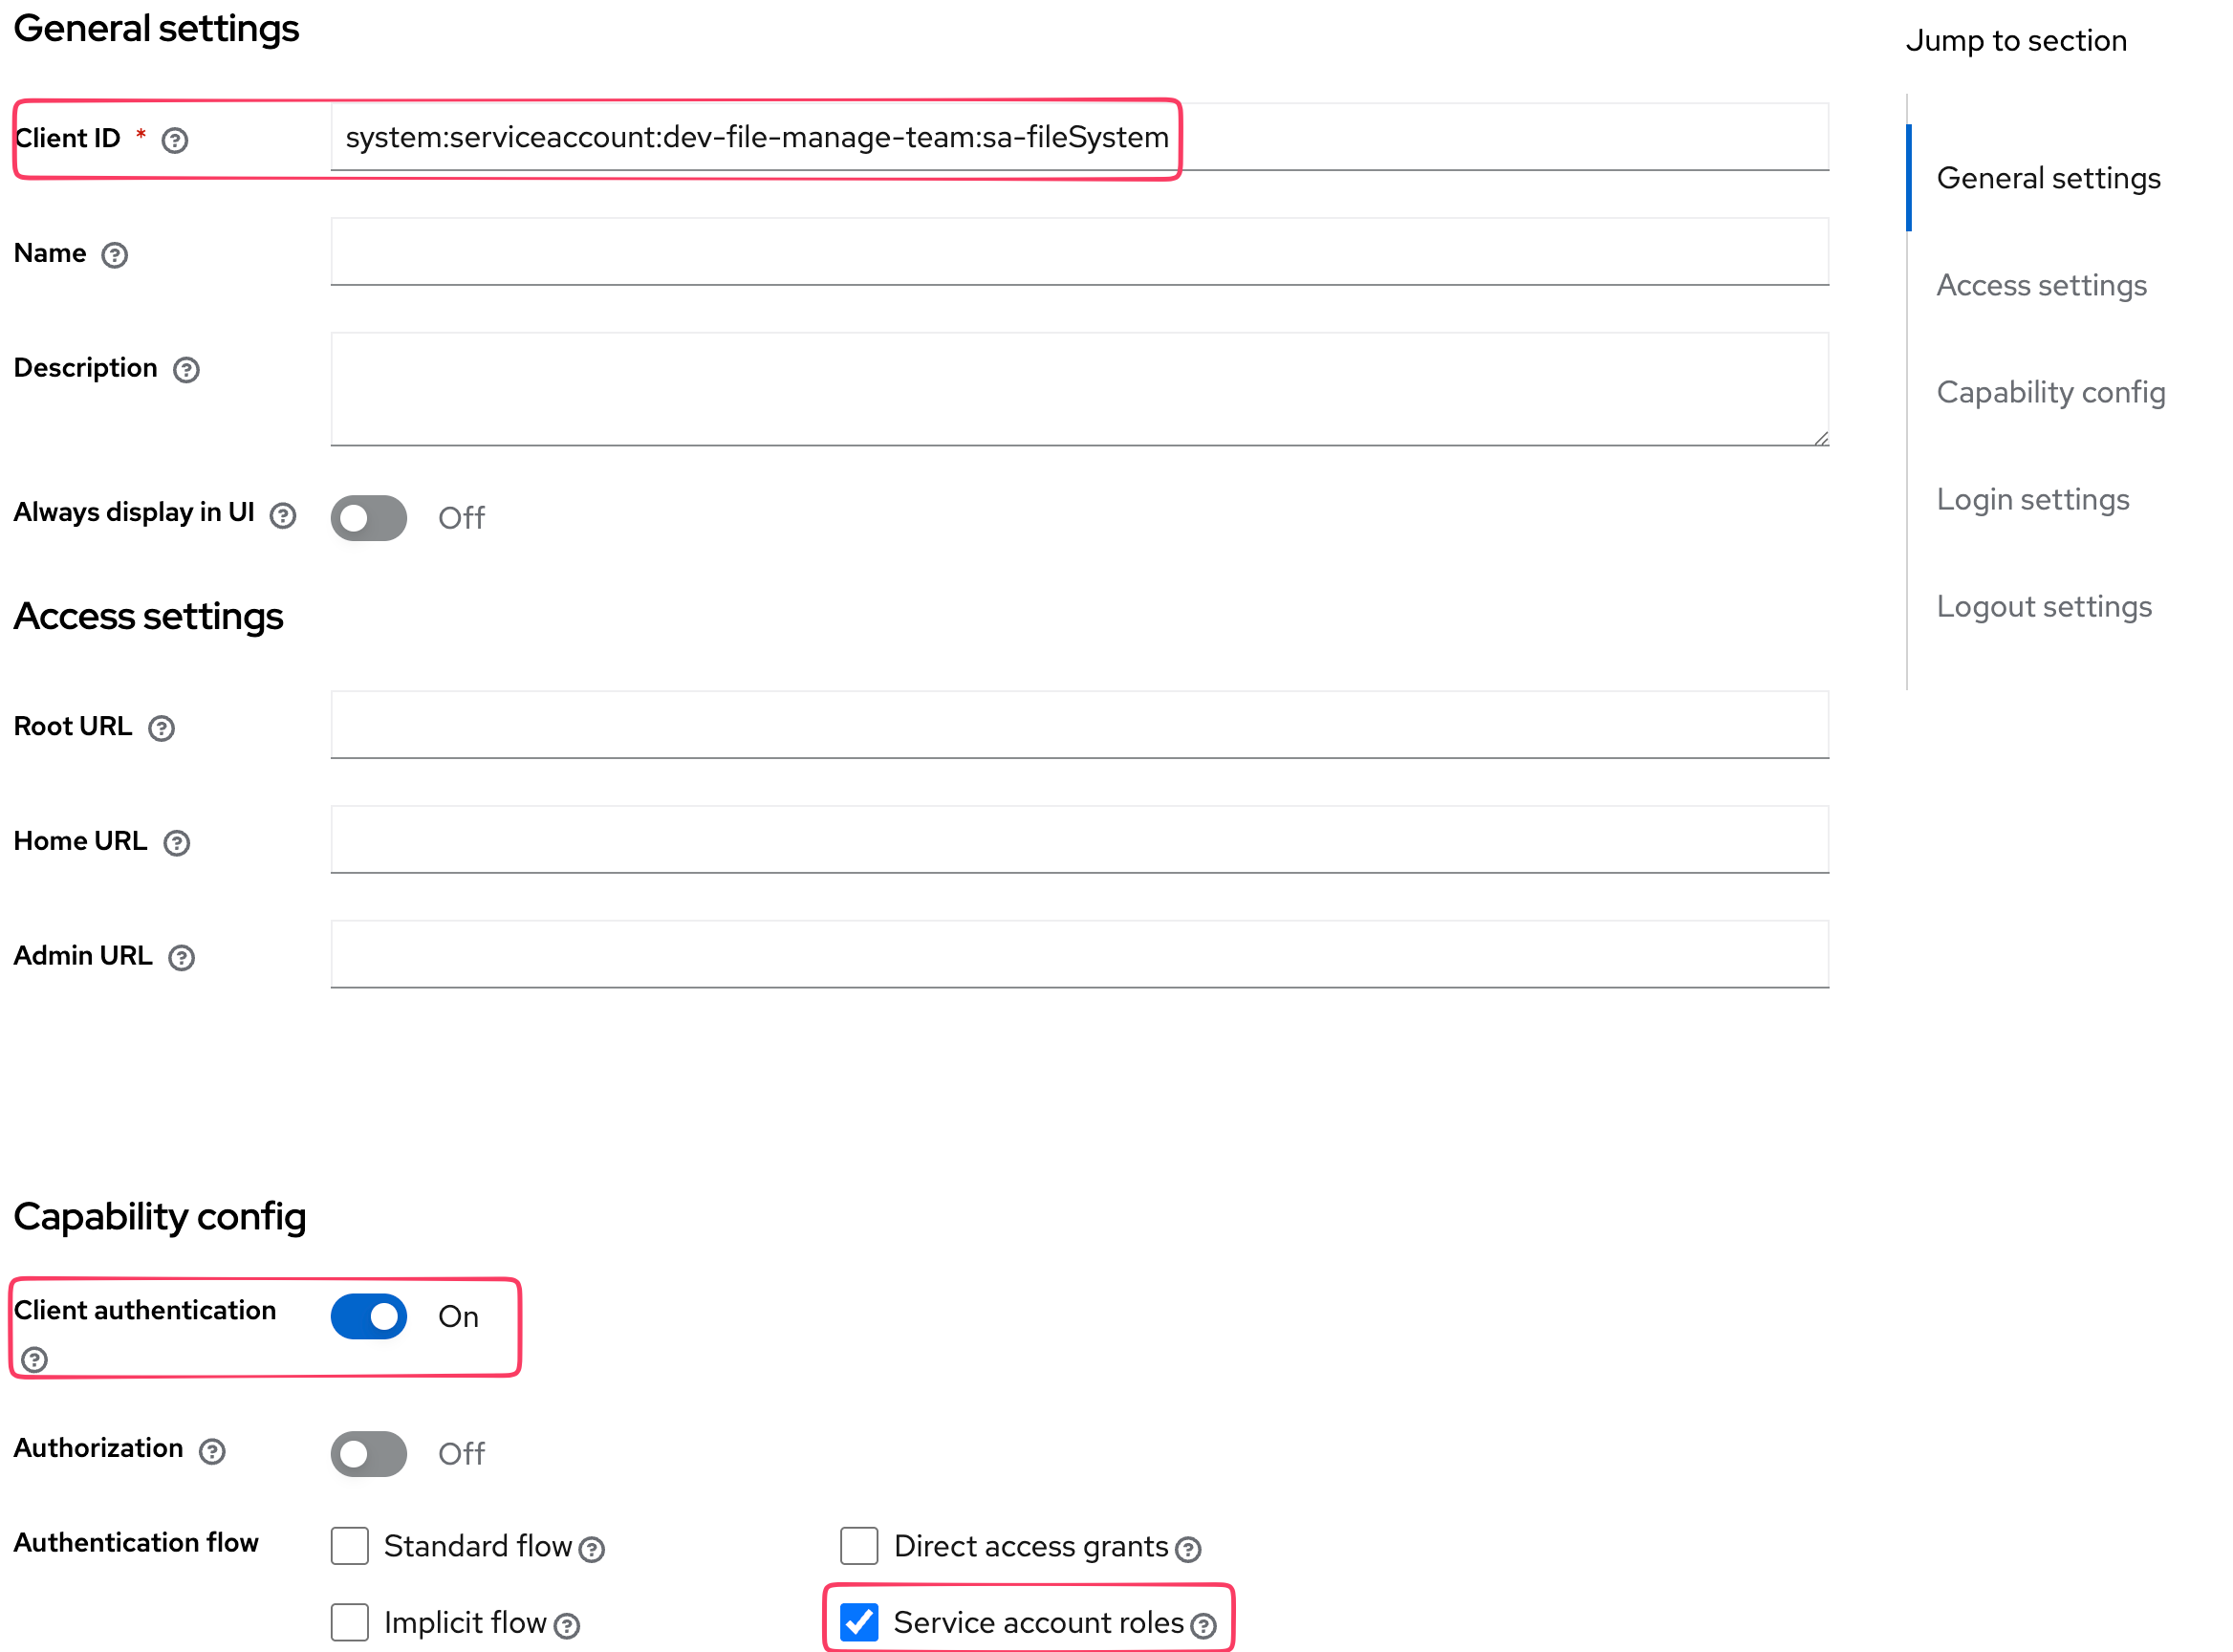Open Description field help tooltip
The width and height of the screenshot is (2233, 1652).
(186, 370)
